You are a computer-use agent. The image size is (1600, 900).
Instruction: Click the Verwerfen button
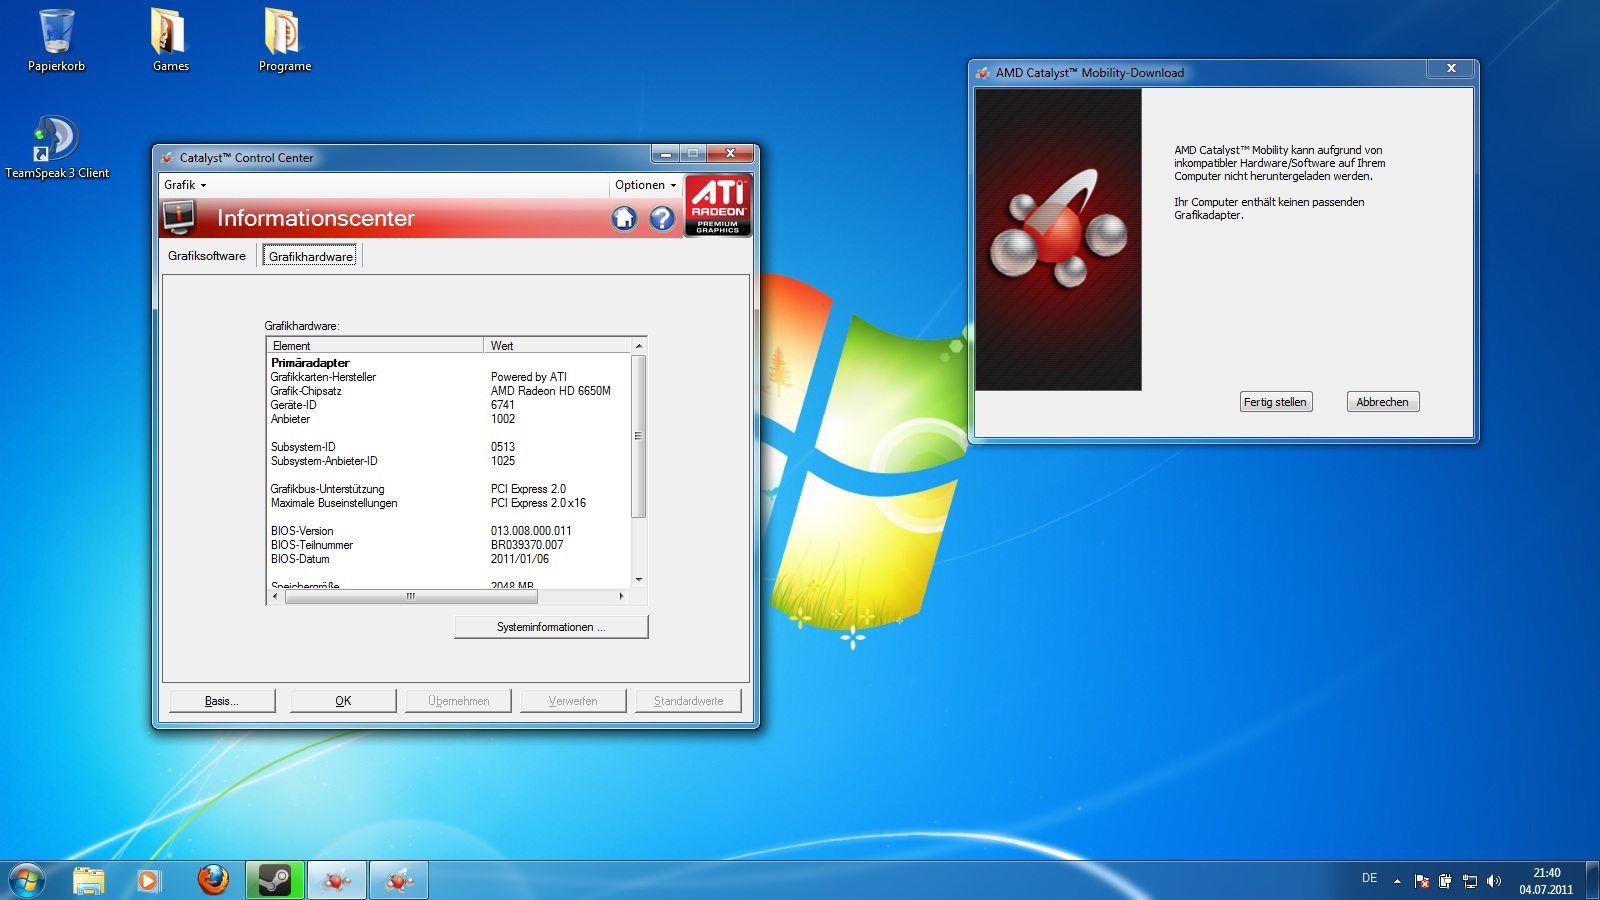pos(573,701)
